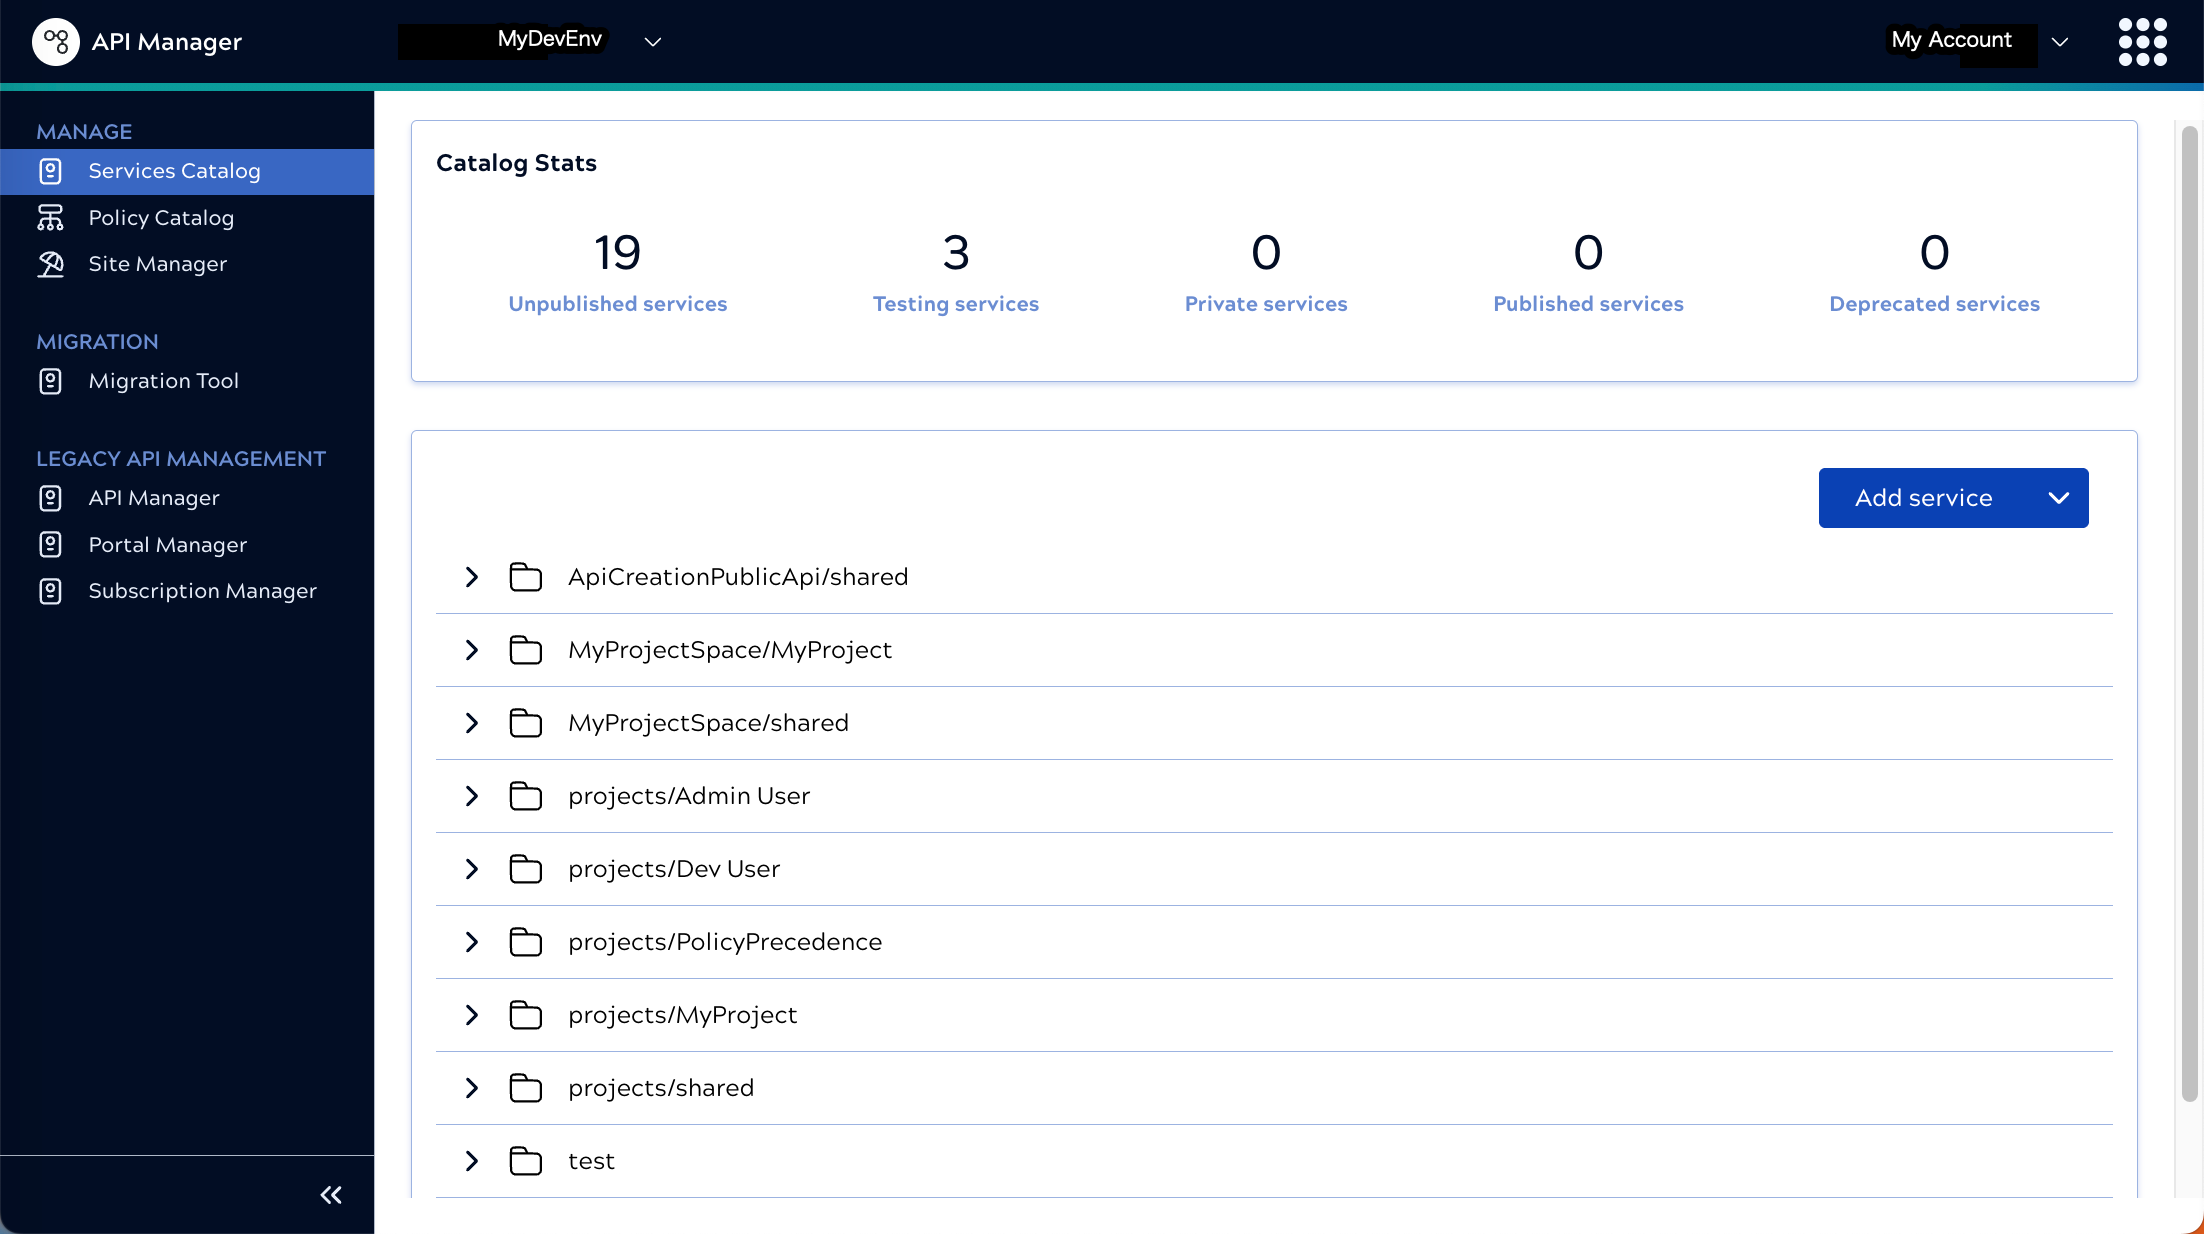Click the Site Manager icon
This screenshot has height=1234, width=2204.
[x=51, y=264]
